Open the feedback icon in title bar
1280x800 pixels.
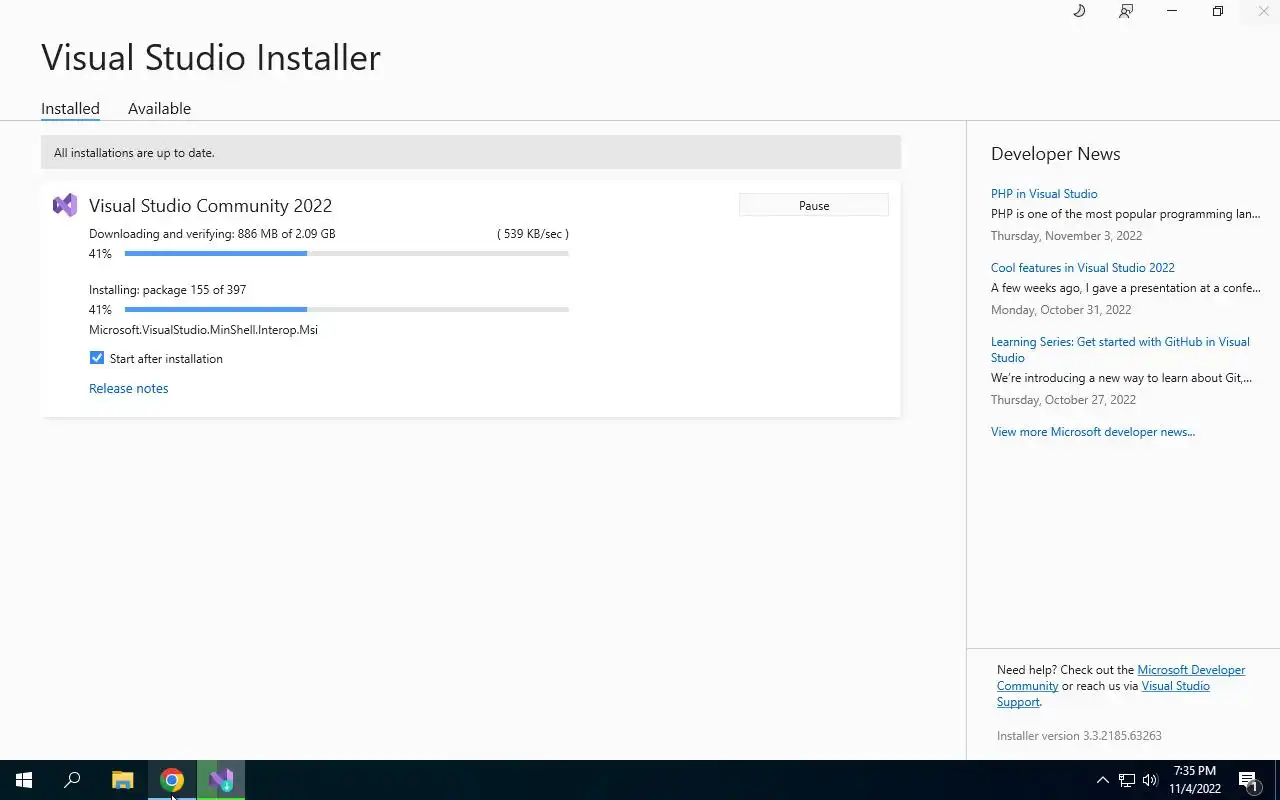tap(1126, 11)
